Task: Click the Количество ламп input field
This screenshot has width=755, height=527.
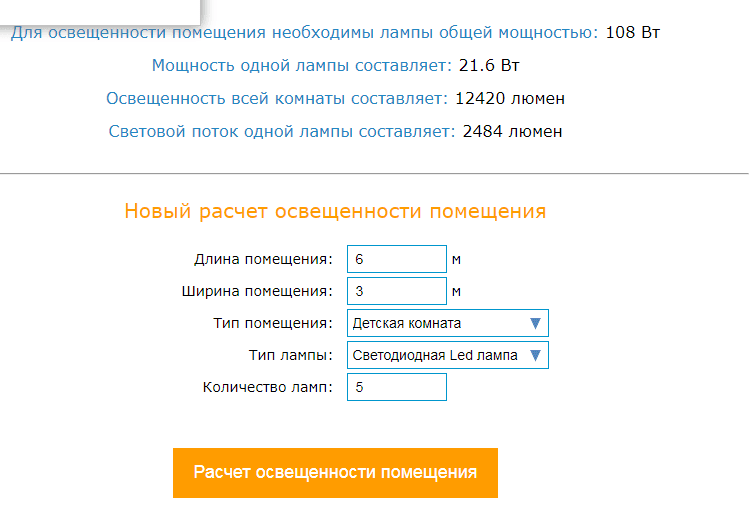Action: [x=396, y=387]
